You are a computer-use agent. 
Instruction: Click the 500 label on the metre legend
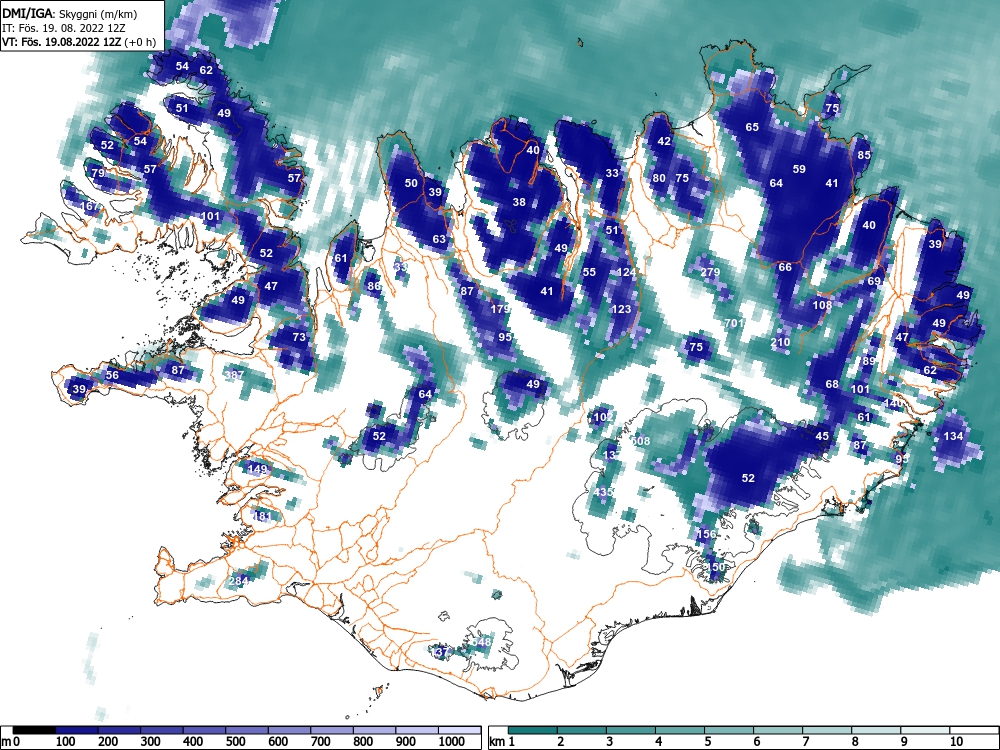click(x=235, y=741)
